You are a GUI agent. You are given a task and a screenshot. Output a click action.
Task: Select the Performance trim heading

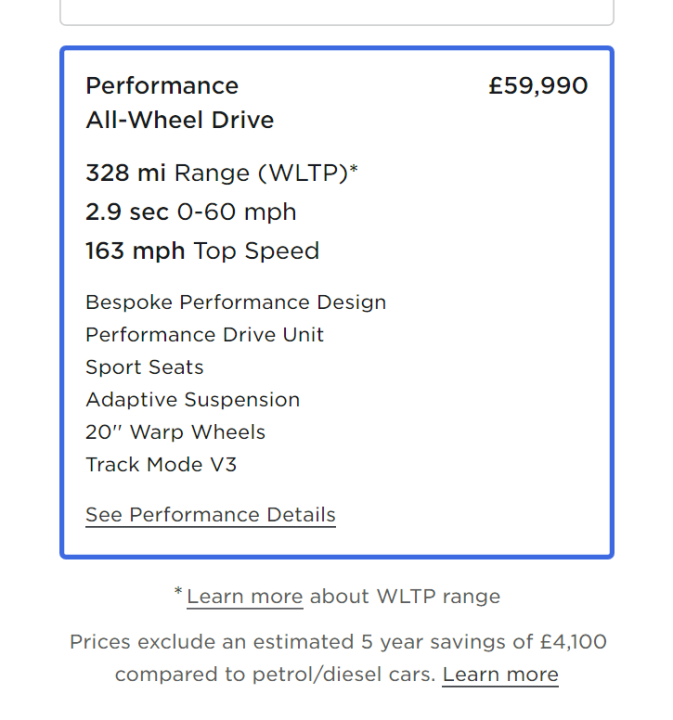point(162,86)
